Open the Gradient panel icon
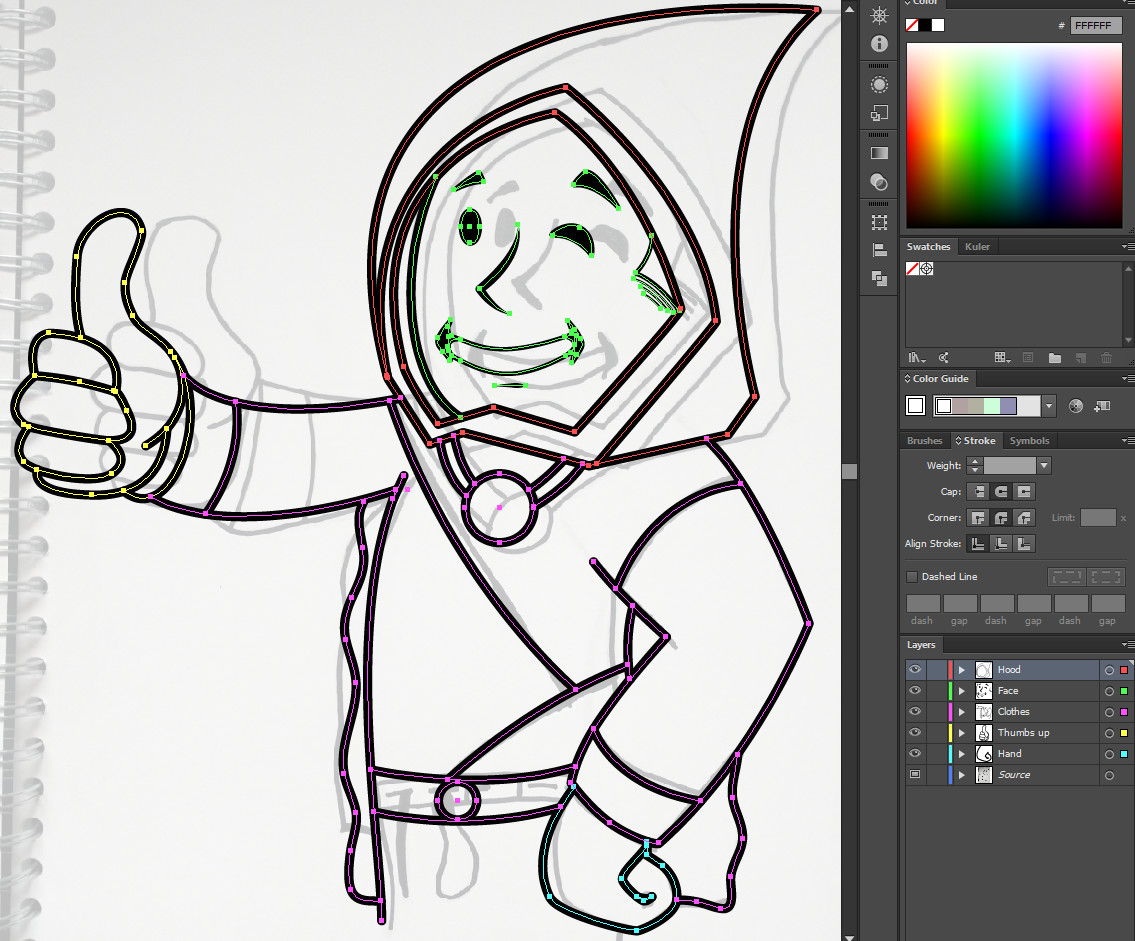Image resolution: width=1135 pixels, height=941 pixels. [x=878, y=152]
